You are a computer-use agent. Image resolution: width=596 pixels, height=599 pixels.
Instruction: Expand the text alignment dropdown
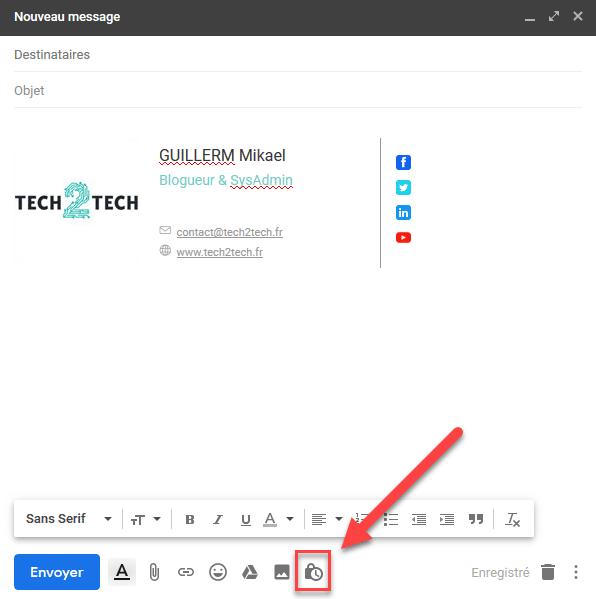tap(327, 520)
